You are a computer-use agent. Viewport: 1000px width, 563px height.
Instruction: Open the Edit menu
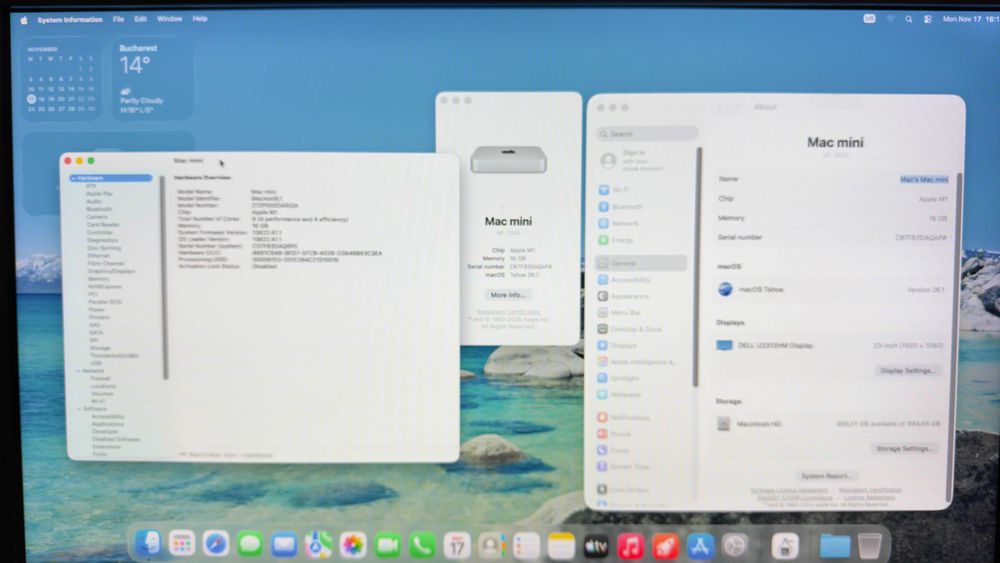pos(140,19)
